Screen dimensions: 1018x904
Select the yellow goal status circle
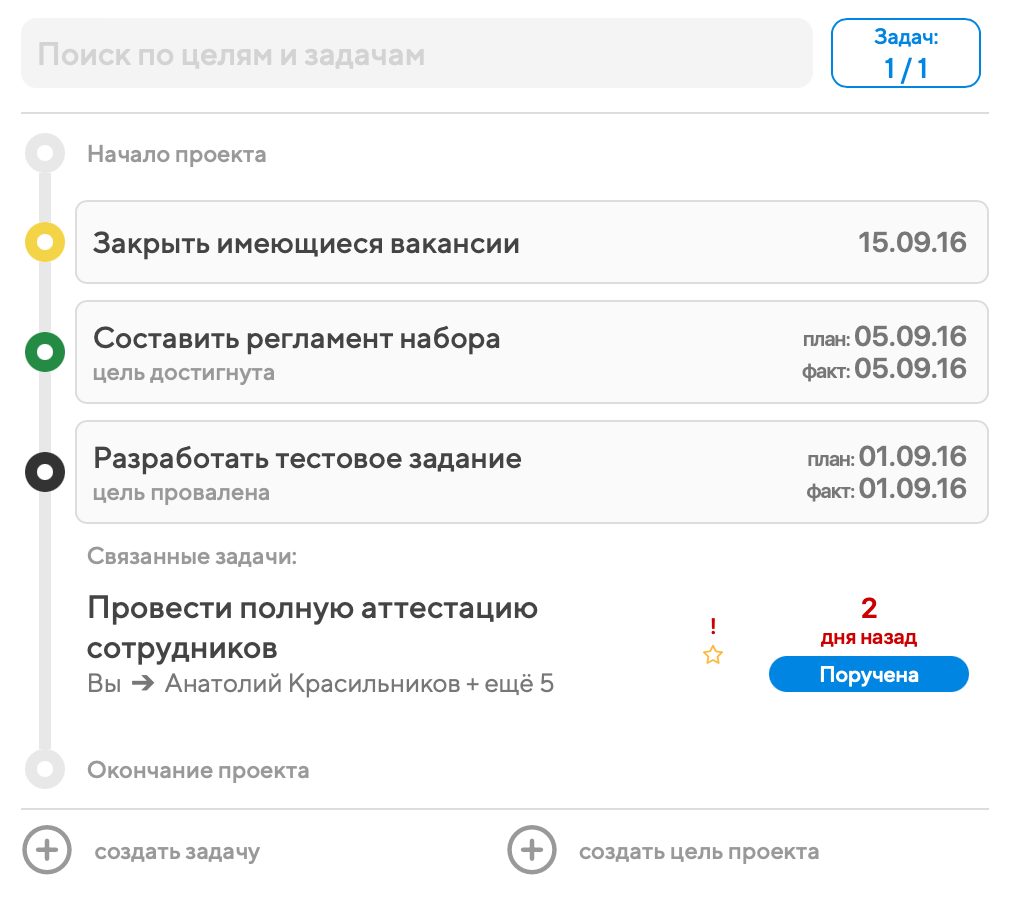45,242
